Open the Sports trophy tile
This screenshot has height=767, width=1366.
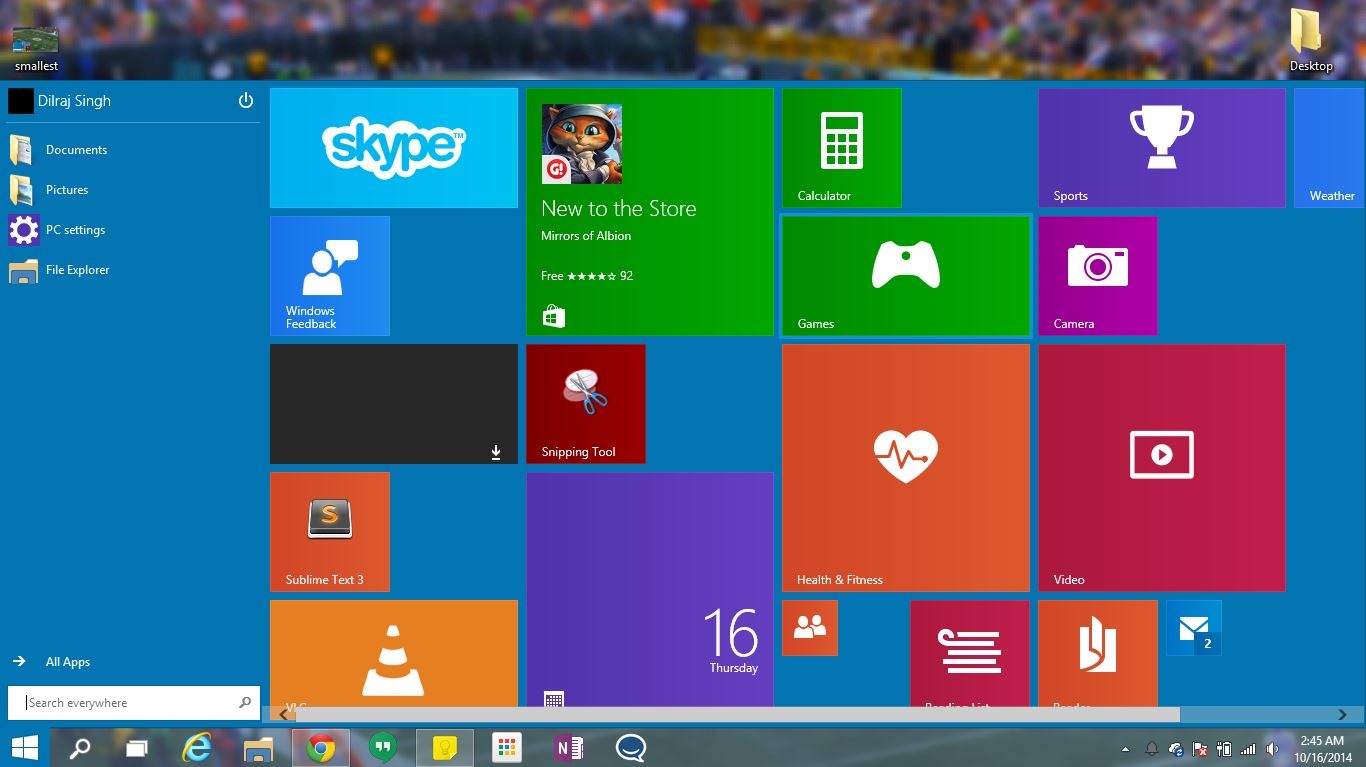click(x=1161, y=148)
